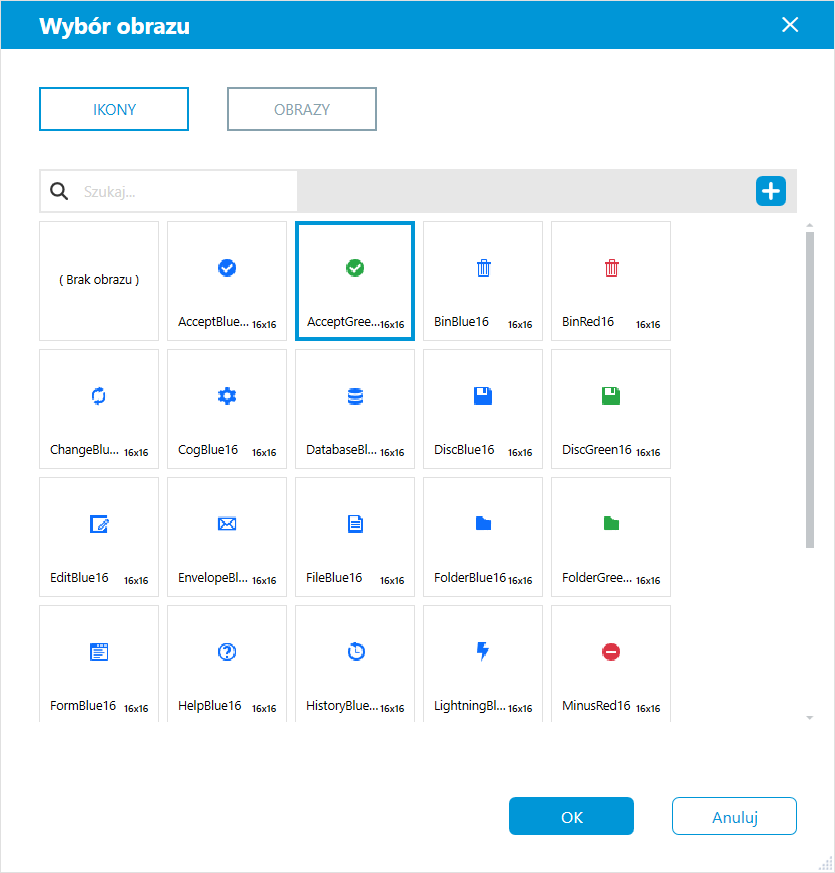The width and height of the screenshot is (835, 873).
Task: Switch to the OBRAZY tab
Action: coord(302,109)
